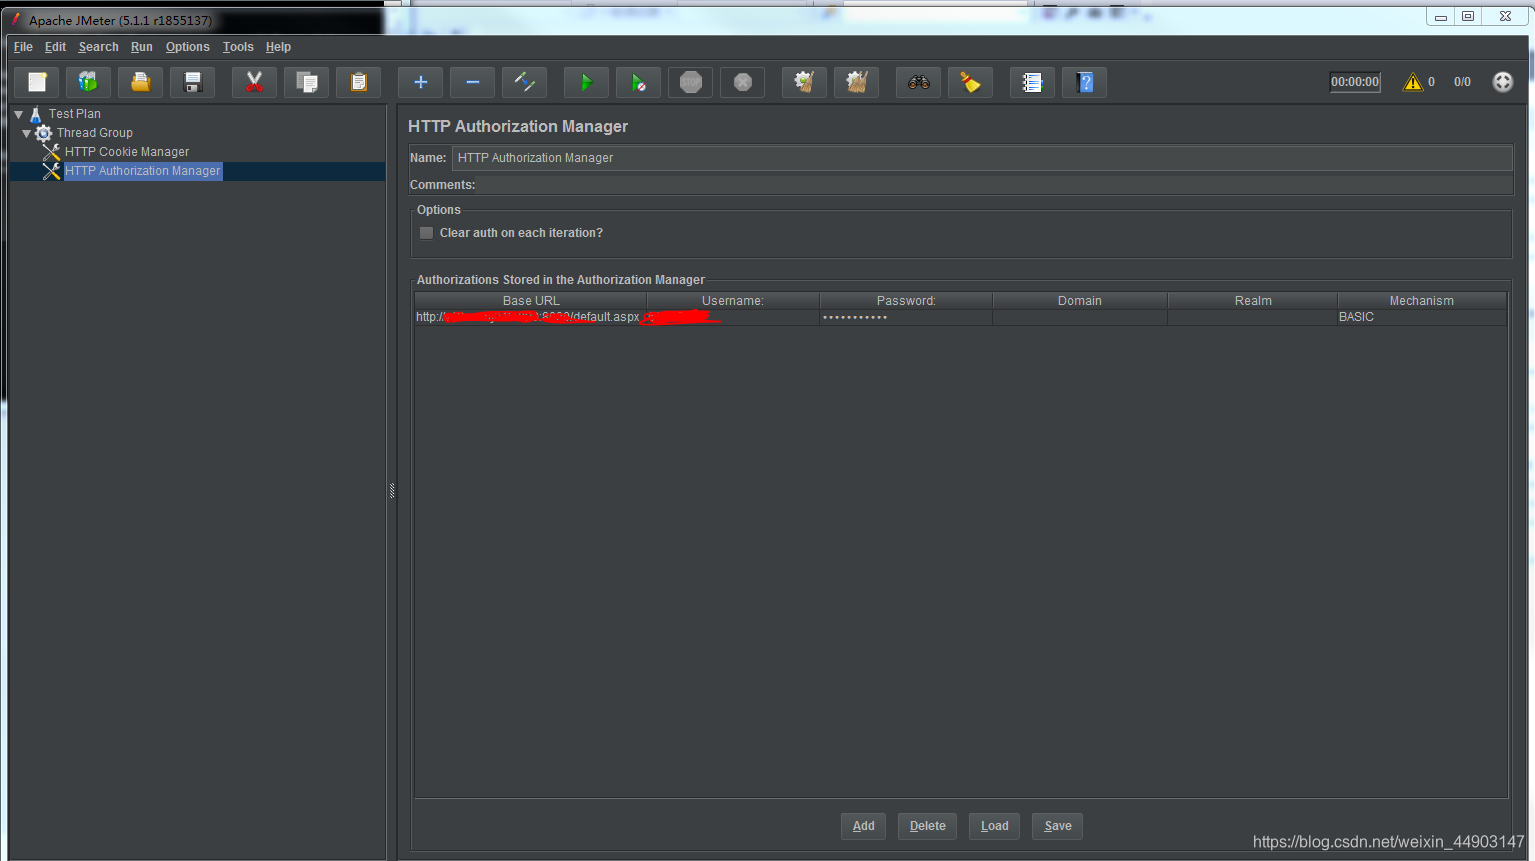
Task: Click the Password column header
Action: coord(906,301)
